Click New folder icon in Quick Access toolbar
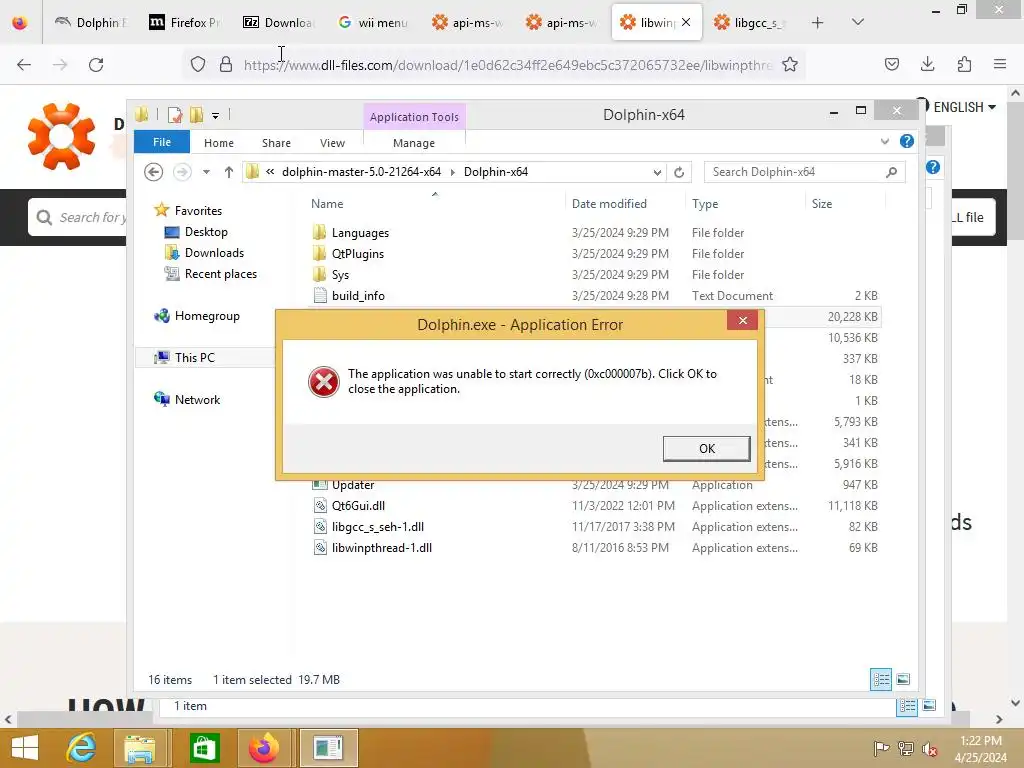The image size is (1024, 768). pos(196,115)
